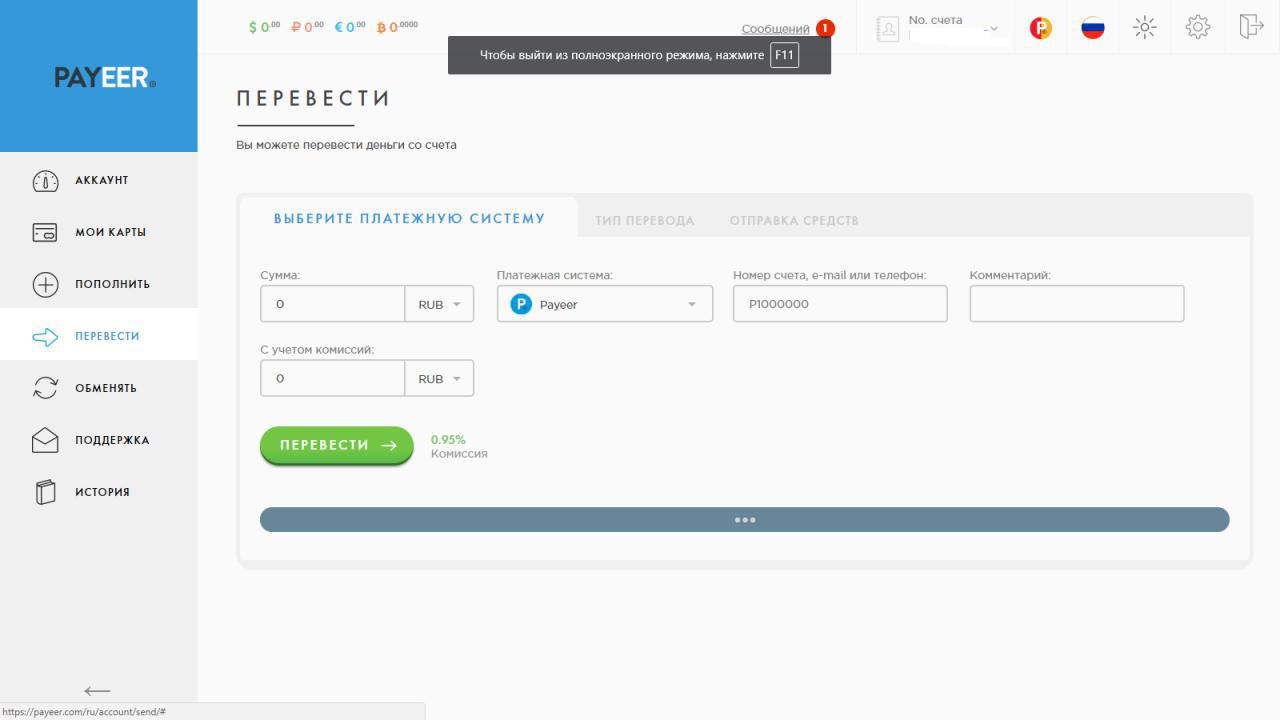Click the bitcoin balance 0.0000

point(397,27)
